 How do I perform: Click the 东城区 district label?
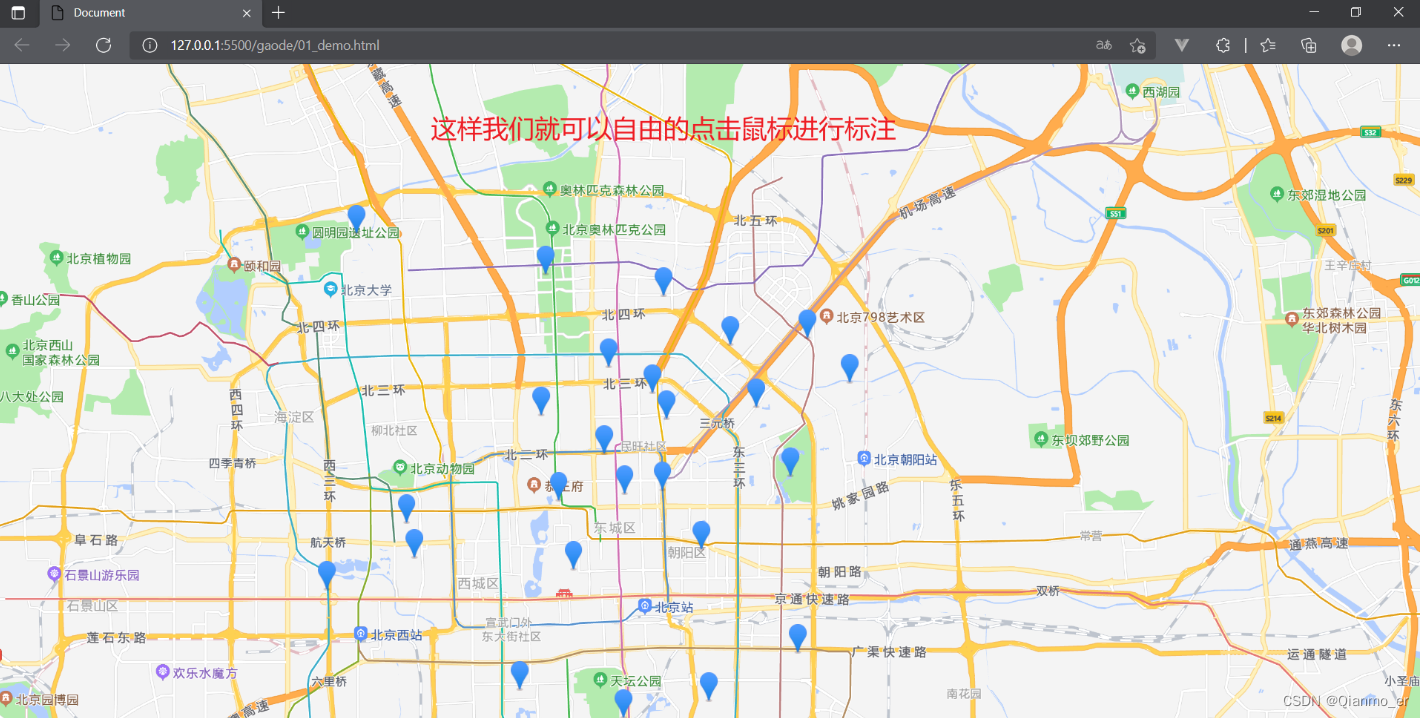pos(614,527)
